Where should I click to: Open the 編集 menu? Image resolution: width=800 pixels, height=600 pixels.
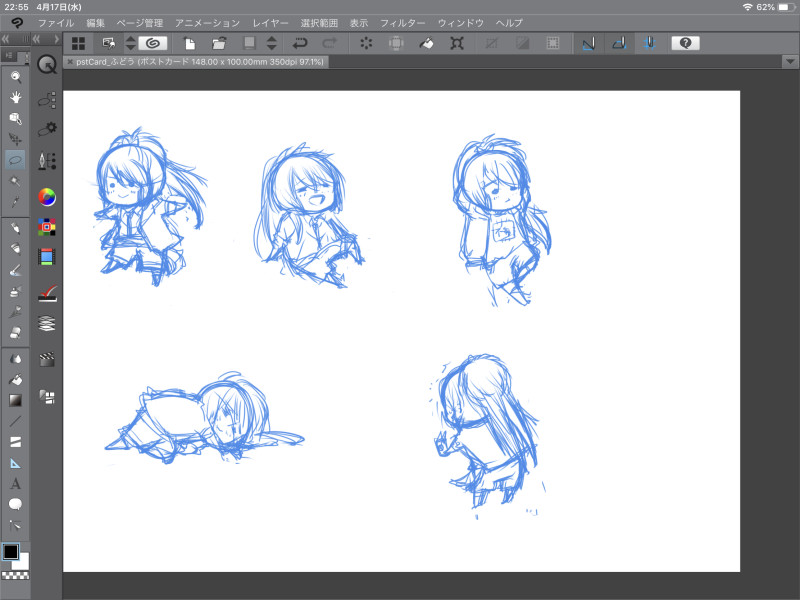(x=95, y=23)
